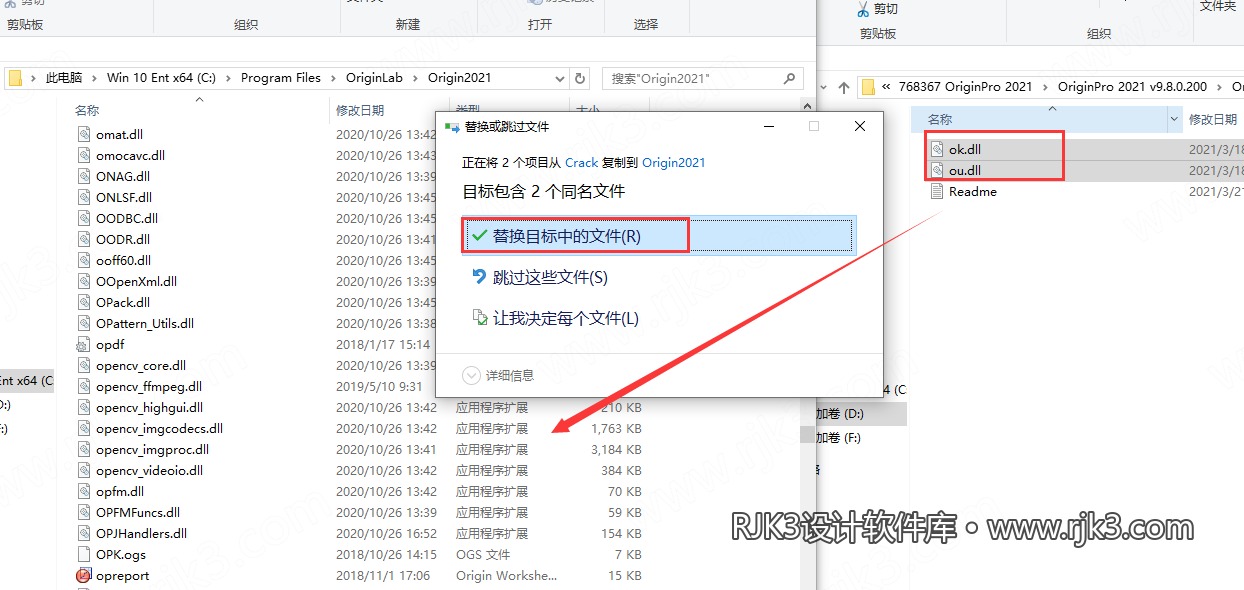Click 此电脑 in the left address bar
The width and height of the screenshot is (1244, 590).
point(64,78)
